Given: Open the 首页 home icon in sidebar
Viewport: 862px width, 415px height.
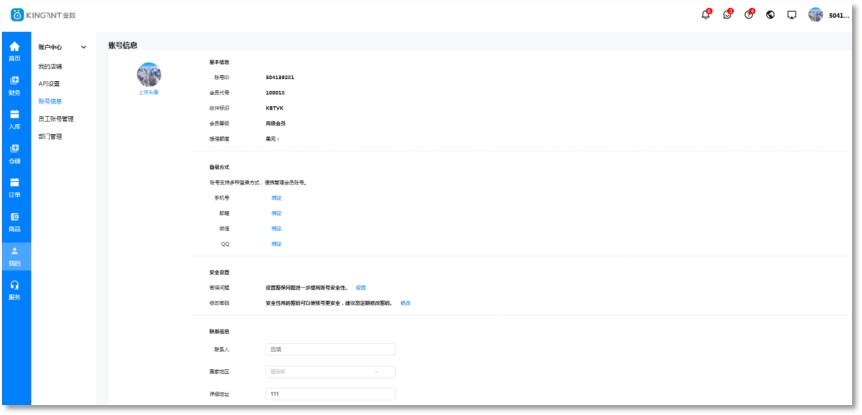Looking at the screenshot, I should 15,51.
